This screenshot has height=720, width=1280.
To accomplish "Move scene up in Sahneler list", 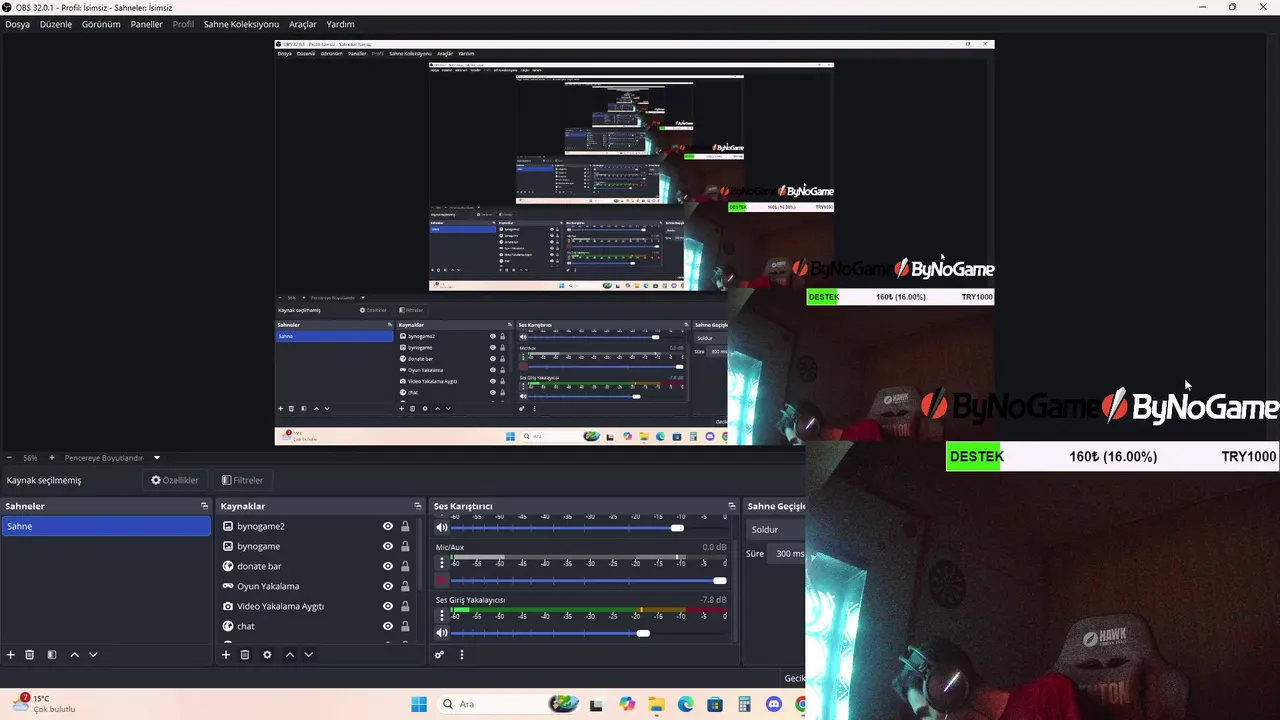I will pyautogui.click(x=74, y=655).
